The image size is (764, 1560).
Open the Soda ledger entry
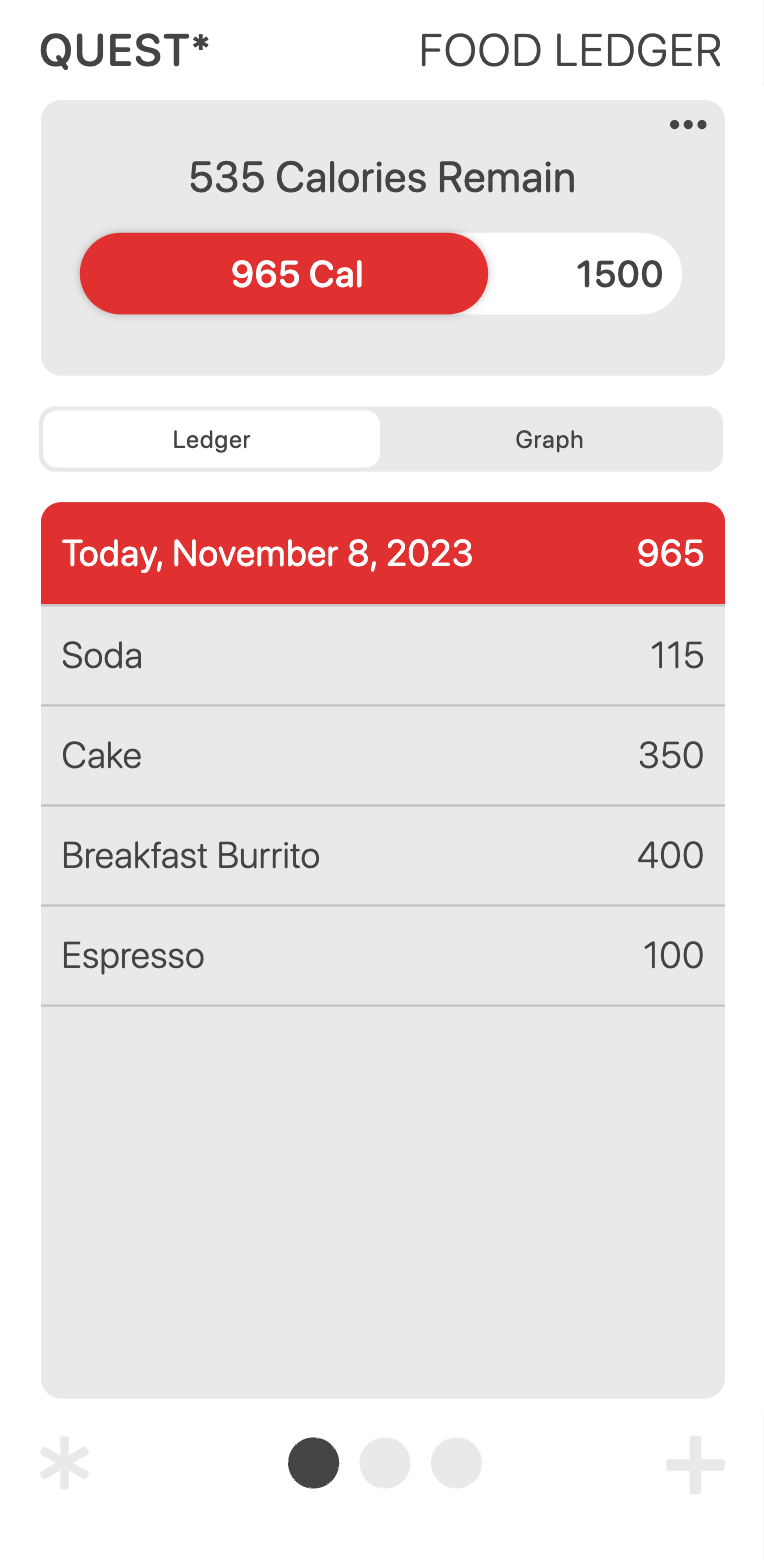[x=382, y=656]
